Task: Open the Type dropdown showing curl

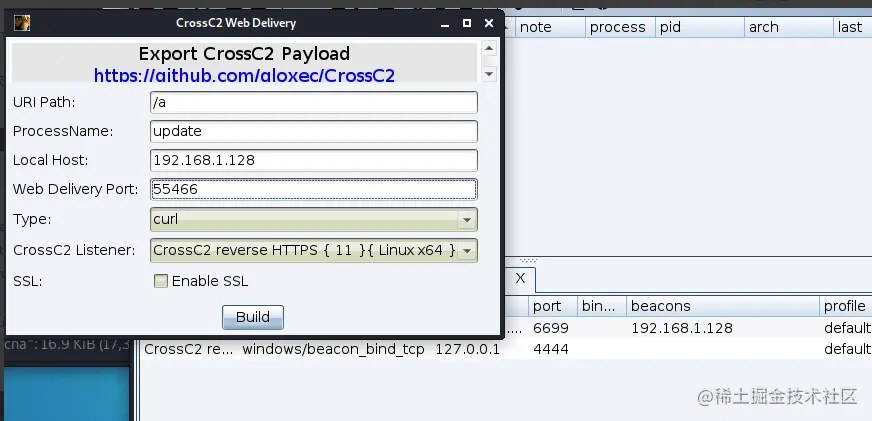Action: [x=314, y=219]
